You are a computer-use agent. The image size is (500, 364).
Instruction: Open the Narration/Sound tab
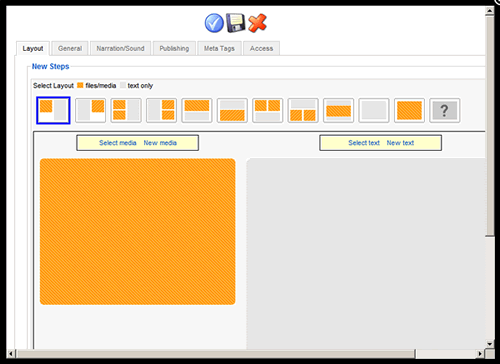120,49
